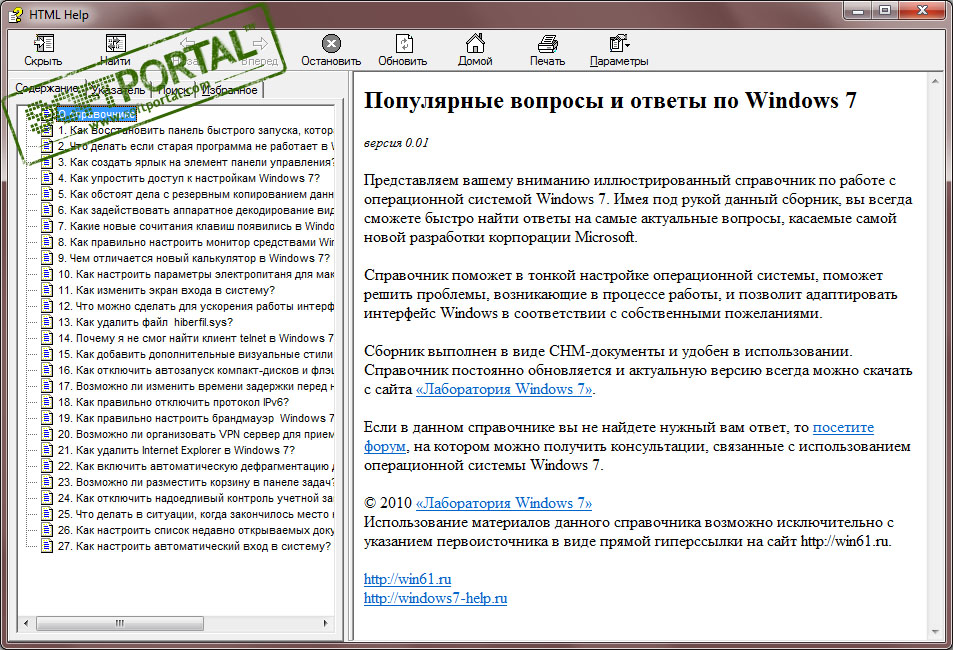
Task: Open «Лаборатория Windows 7» link next to © 2010
Action: 504,503
